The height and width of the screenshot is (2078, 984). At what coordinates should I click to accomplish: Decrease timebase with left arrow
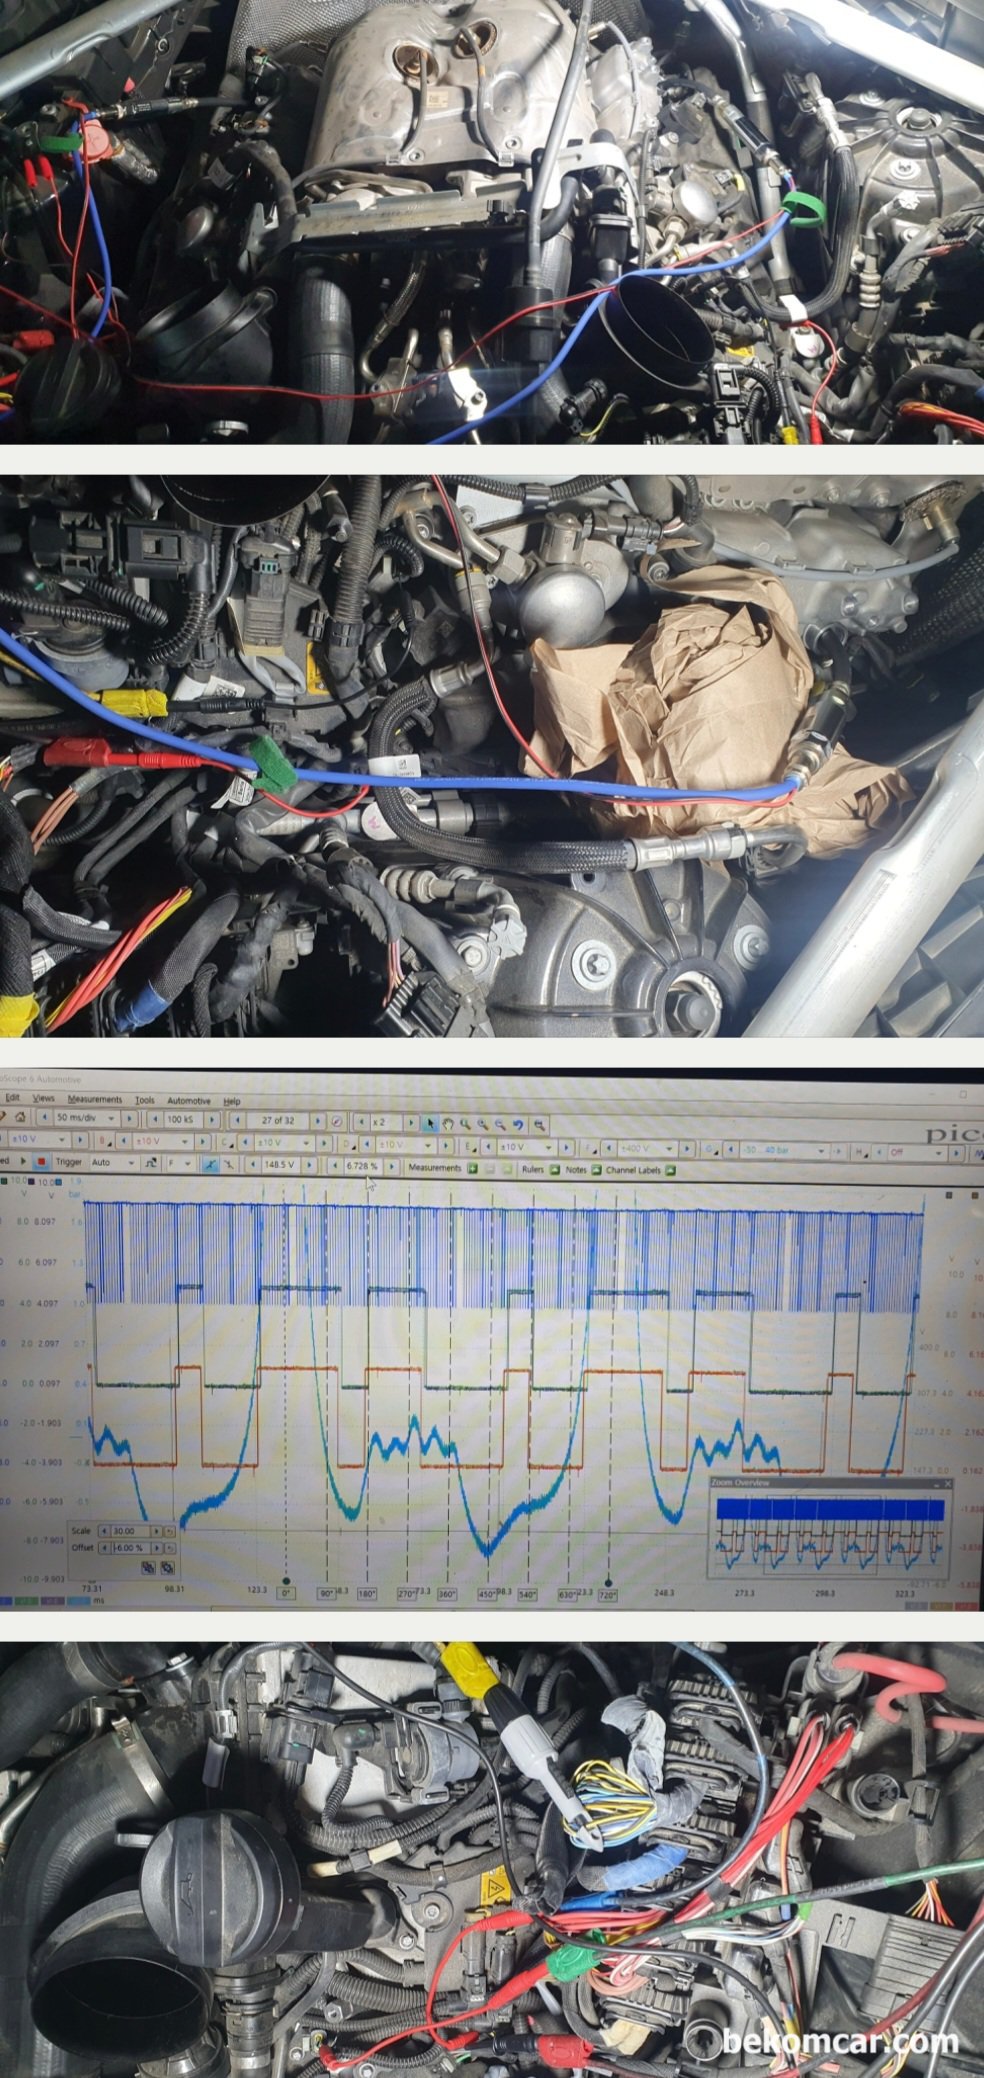coord(45,1118)
